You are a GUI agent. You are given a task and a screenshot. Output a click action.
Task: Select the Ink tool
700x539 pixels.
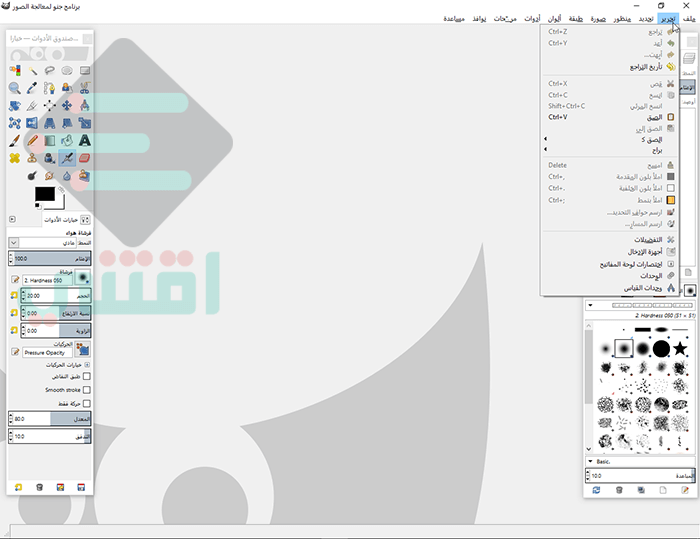(50, 158)
